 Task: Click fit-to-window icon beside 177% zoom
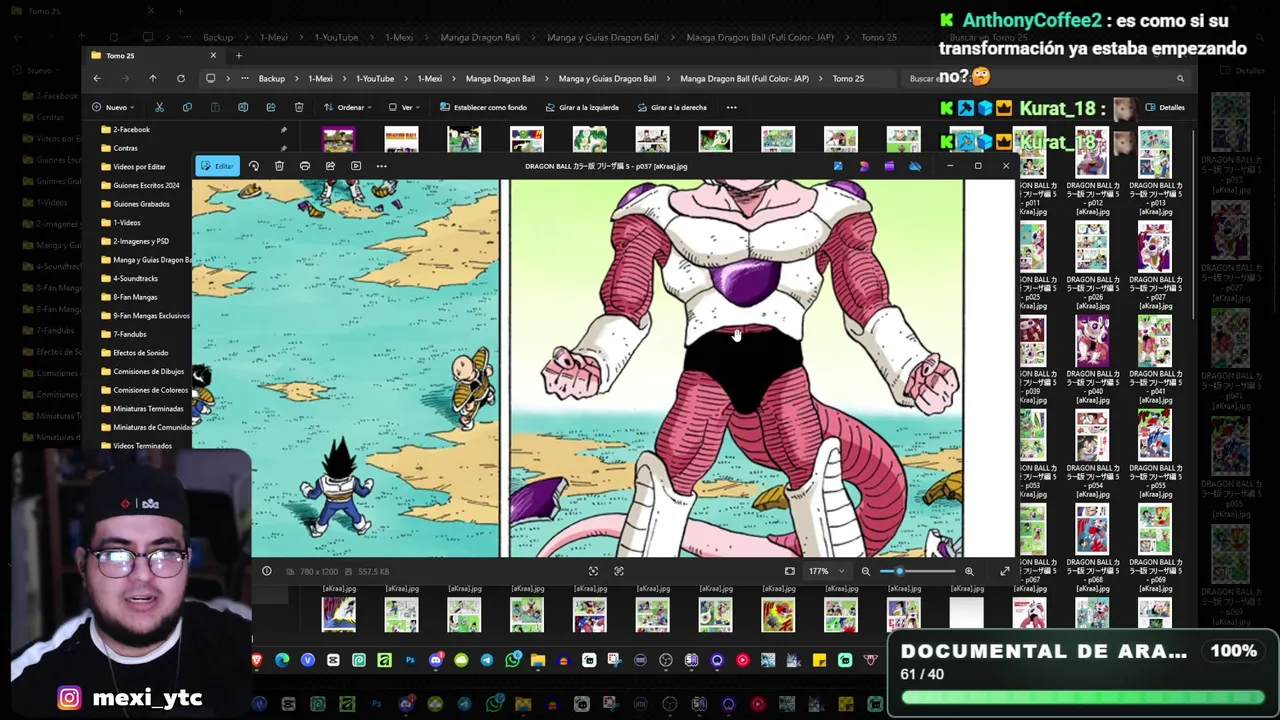pos(790,571)
